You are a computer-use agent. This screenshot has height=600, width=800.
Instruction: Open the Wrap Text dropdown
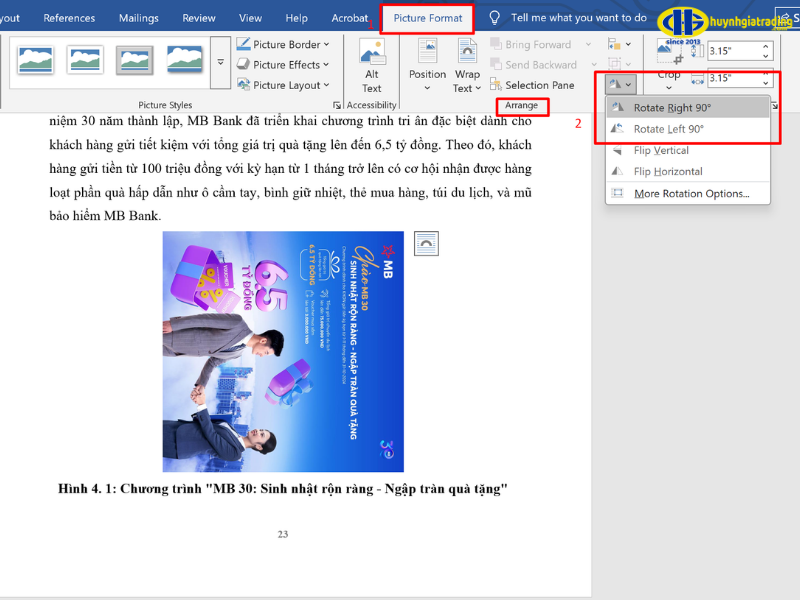[x=467, y=66]
